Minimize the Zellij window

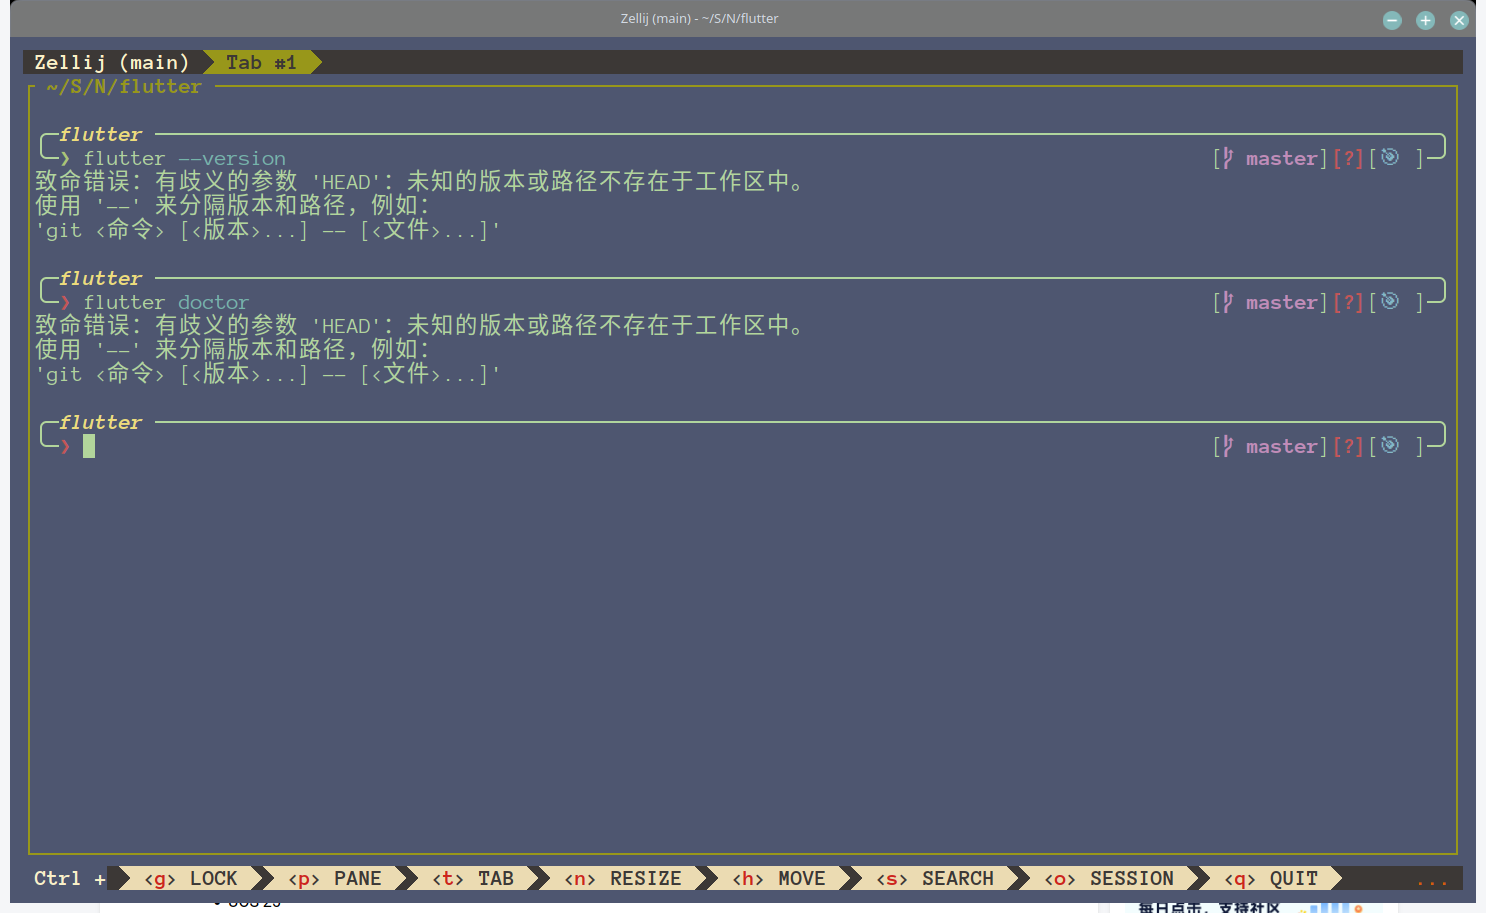(x=1392, y=20)
